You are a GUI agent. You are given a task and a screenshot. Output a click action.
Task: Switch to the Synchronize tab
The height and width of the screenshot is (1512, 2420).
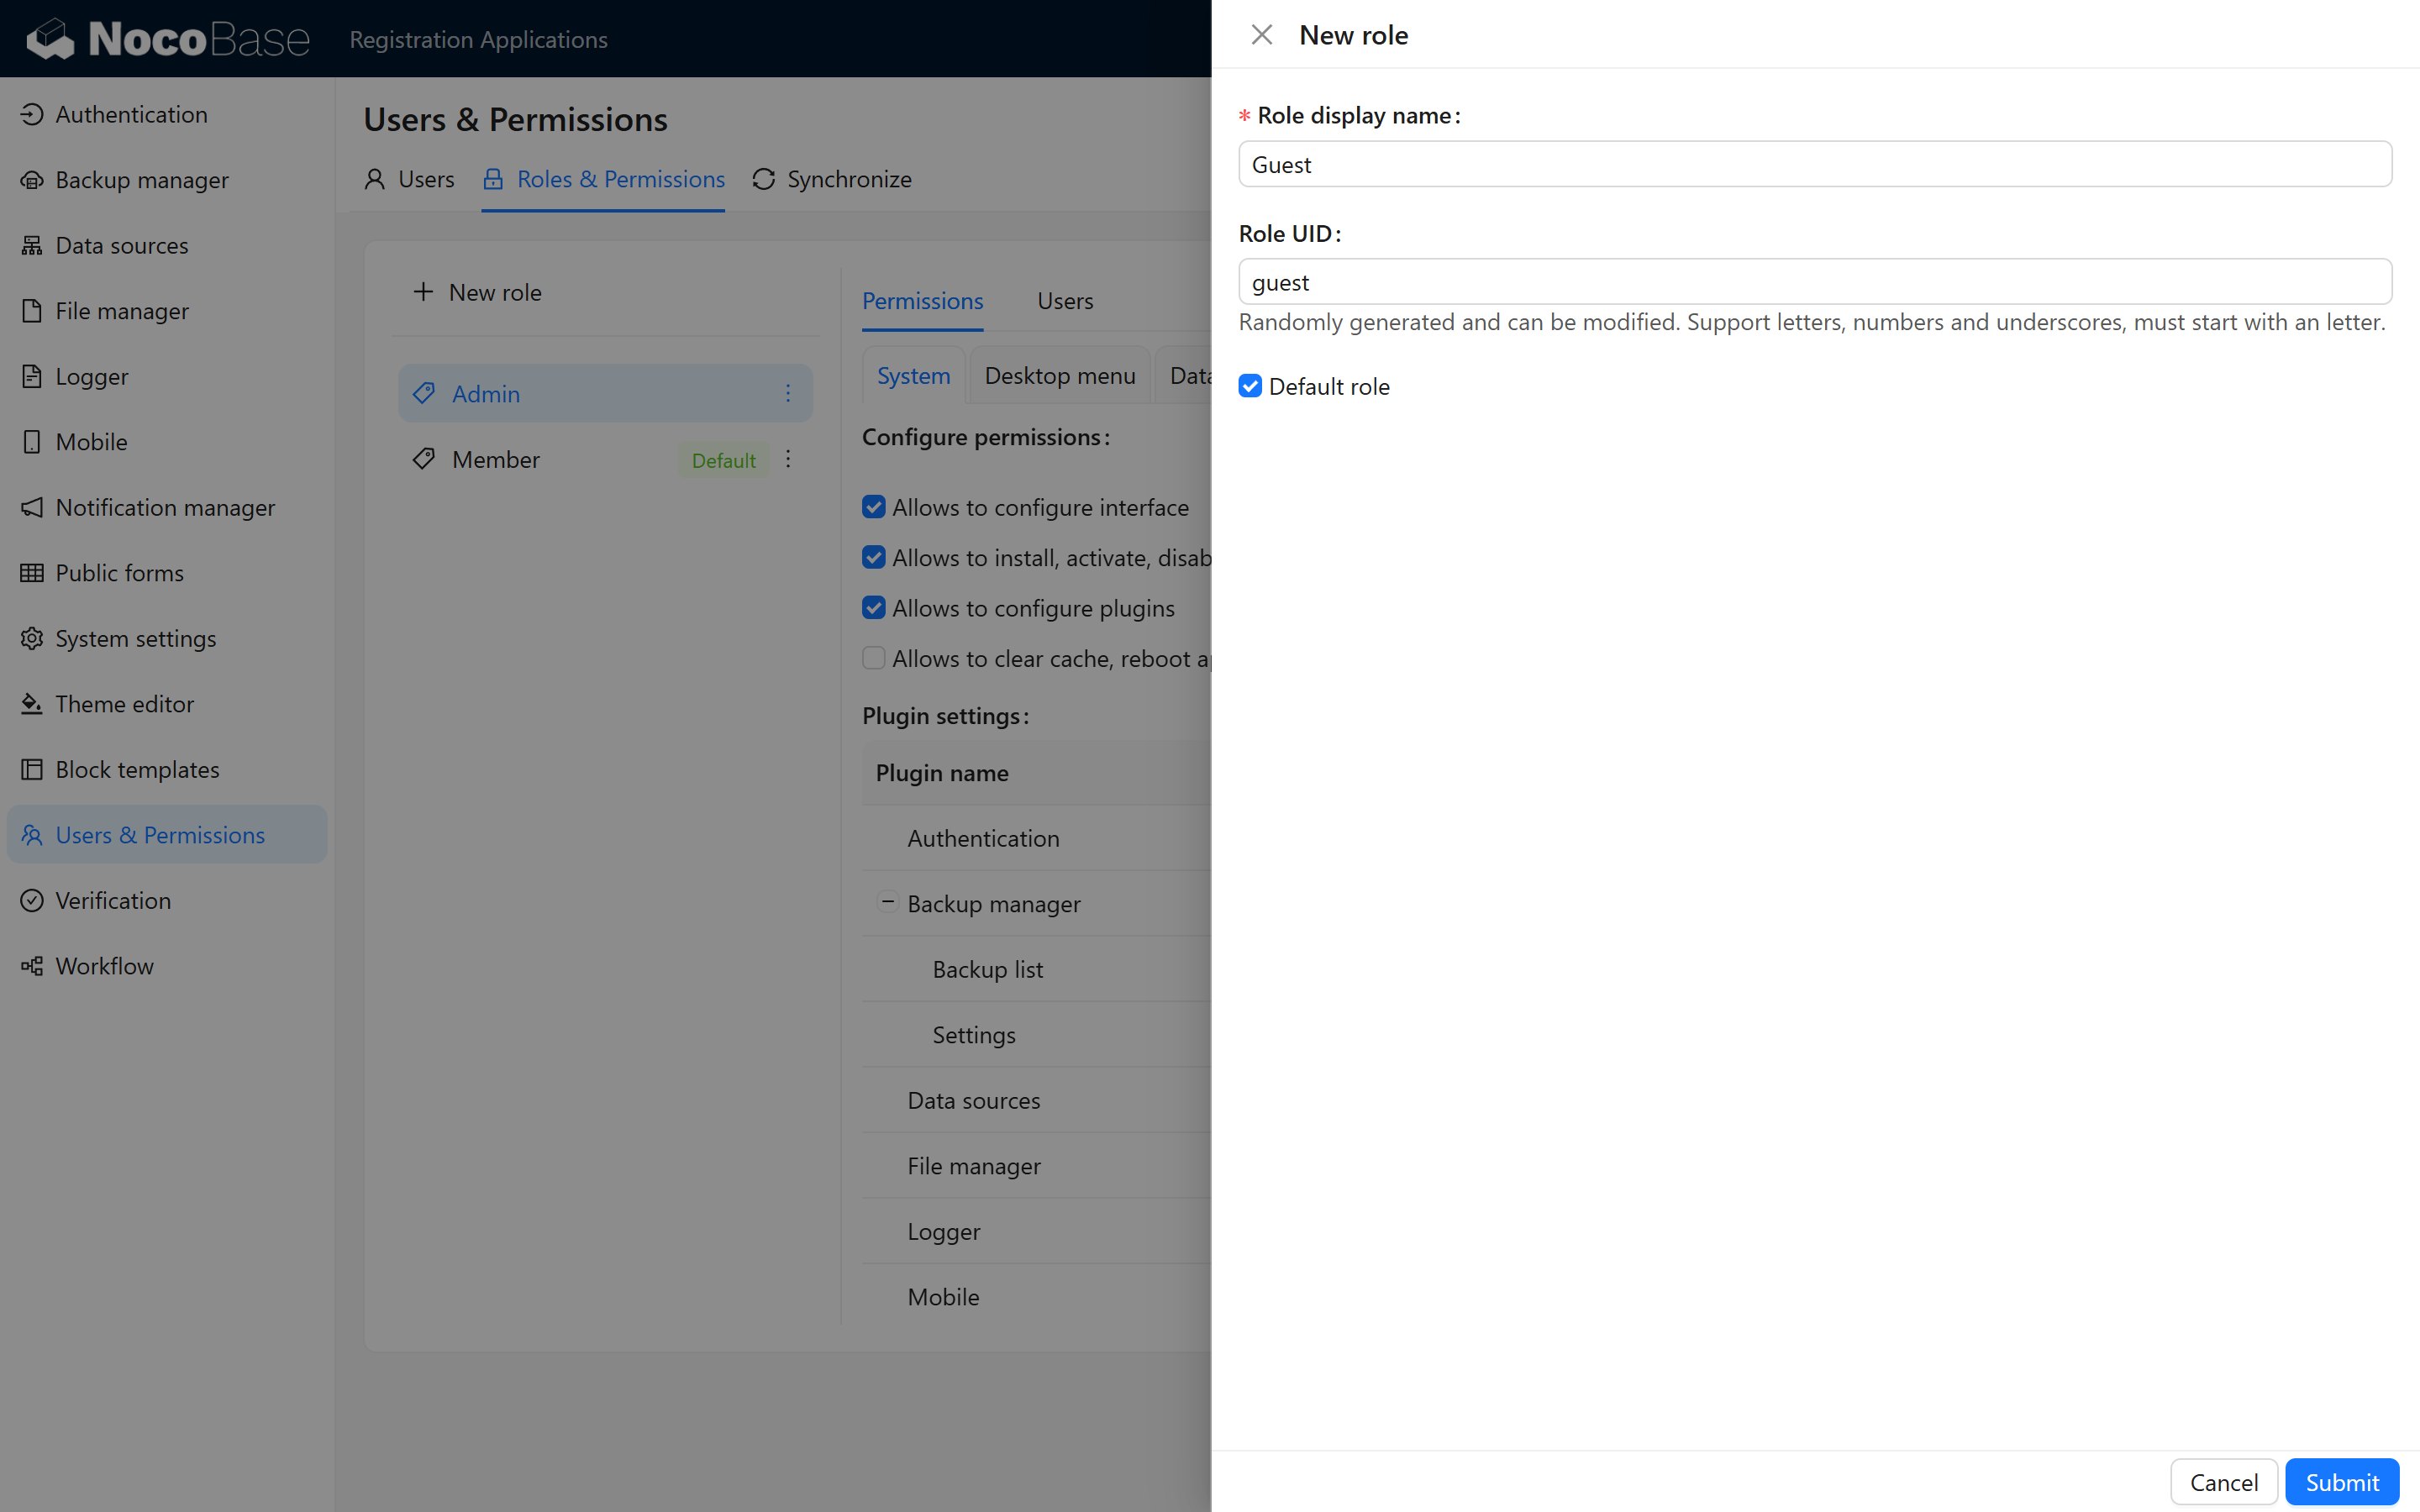point(832,179)
